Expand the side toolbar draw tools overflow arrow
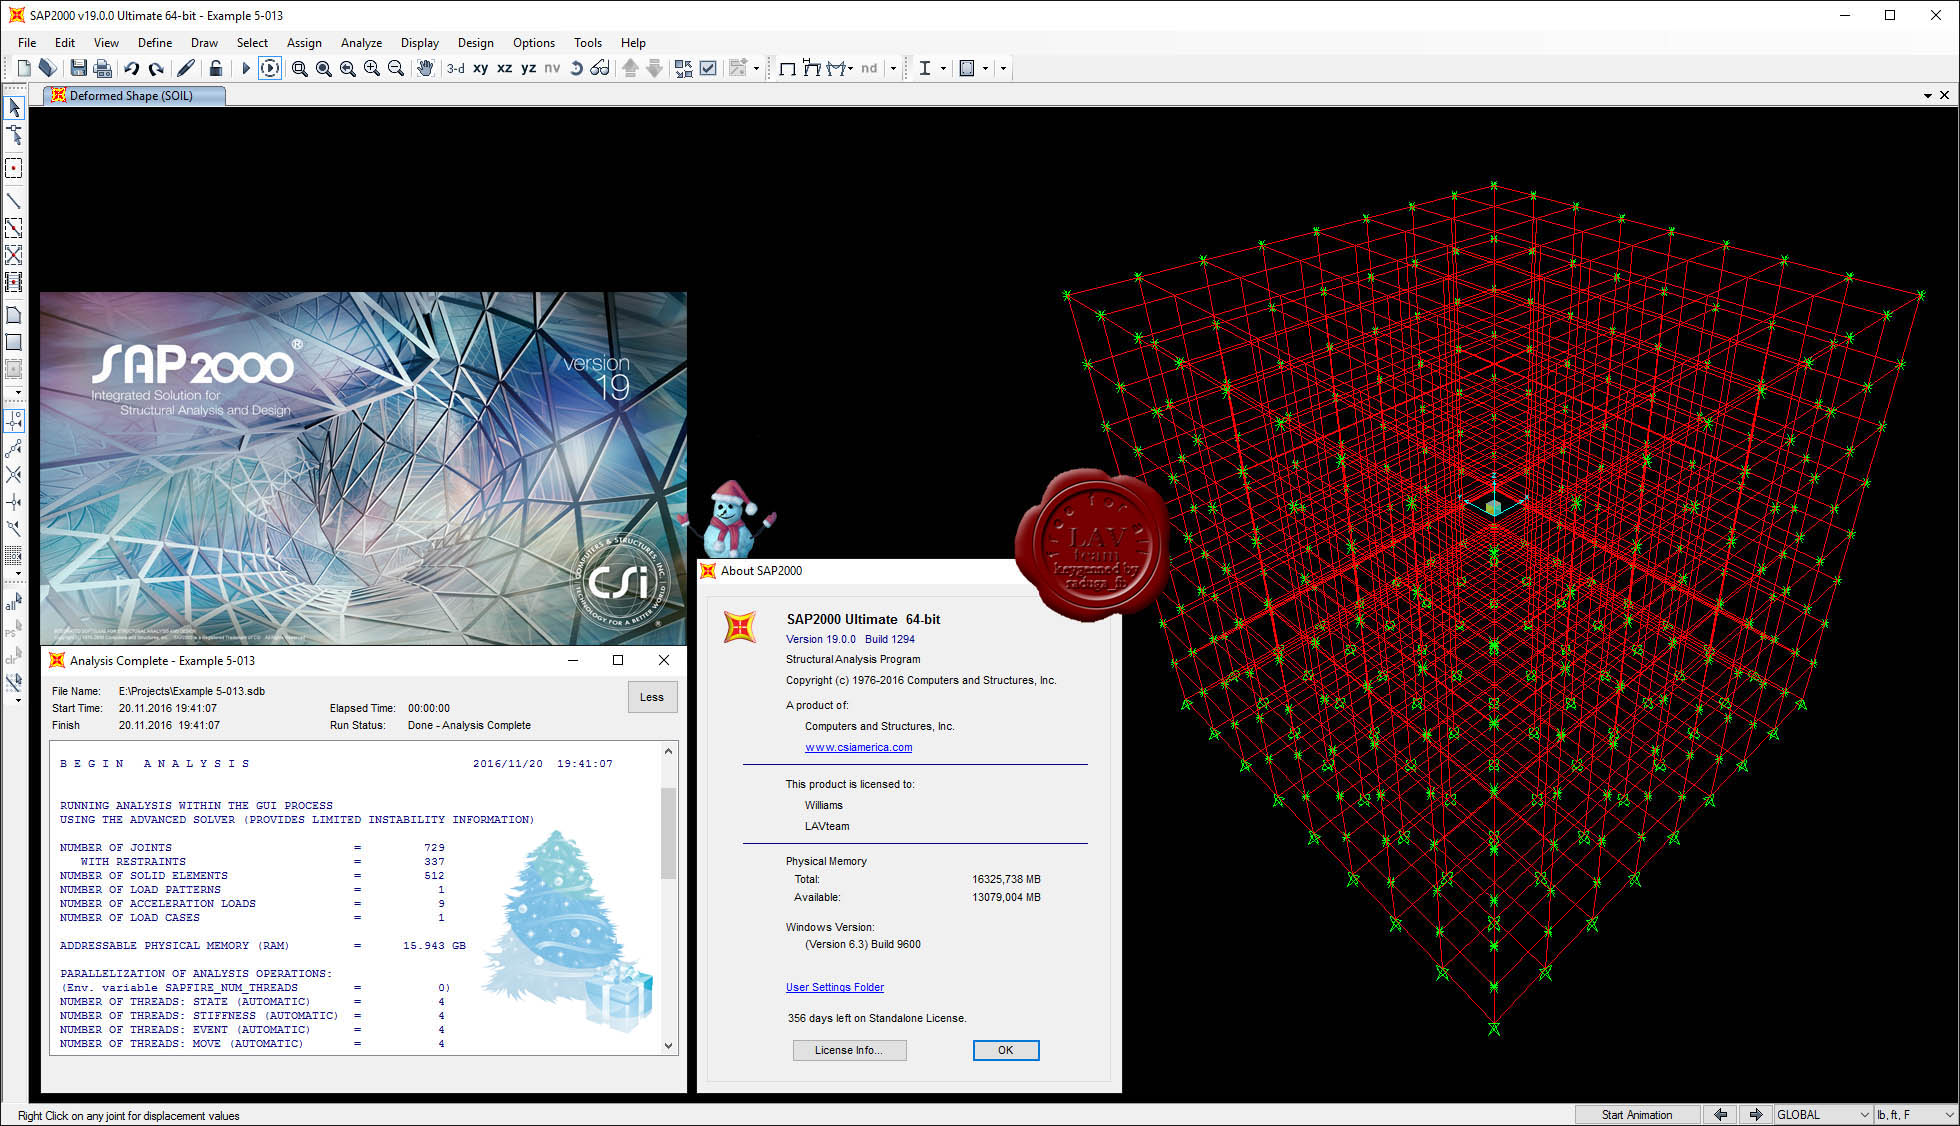This screenshot has height=1126, width=1960. pos(18,392)
